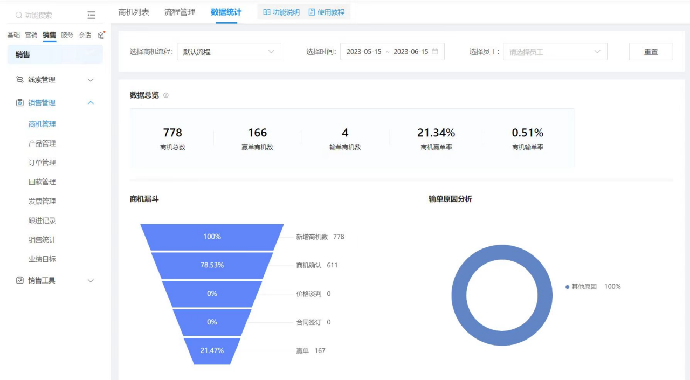
Task: Select the 数据统计 tab
Action: 226,12
